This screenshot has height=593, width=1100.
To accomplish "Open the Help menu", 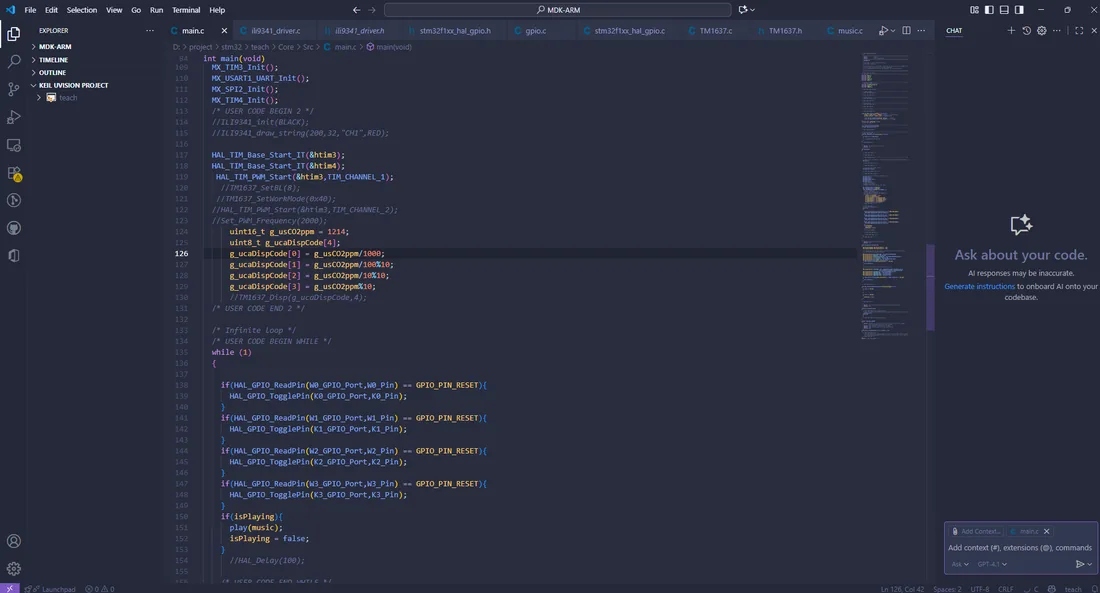I will click(217, 10).
